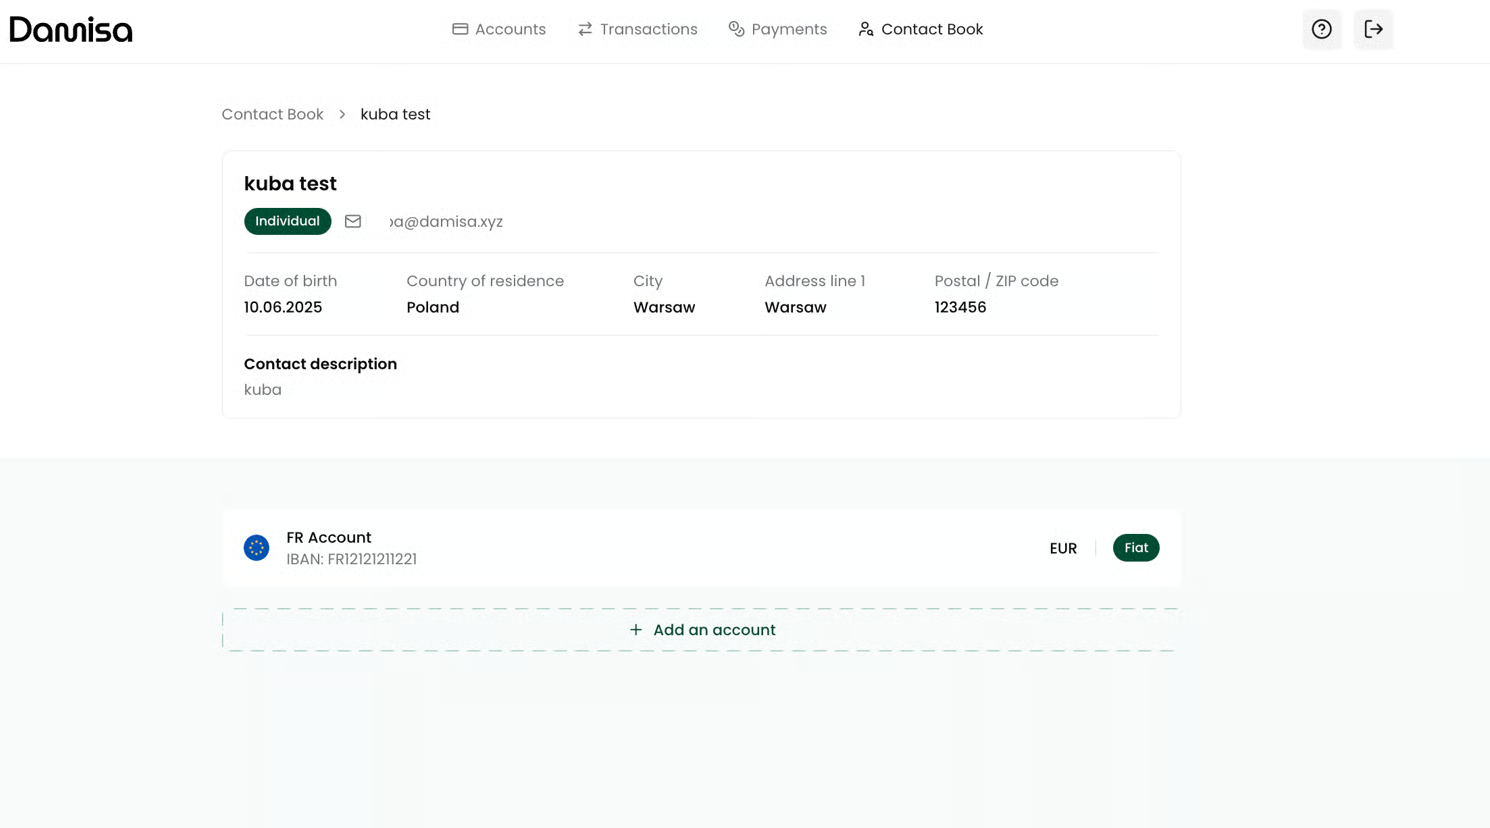Open the FR Account entry title
1490x828 pixels.
click(328, 537)
